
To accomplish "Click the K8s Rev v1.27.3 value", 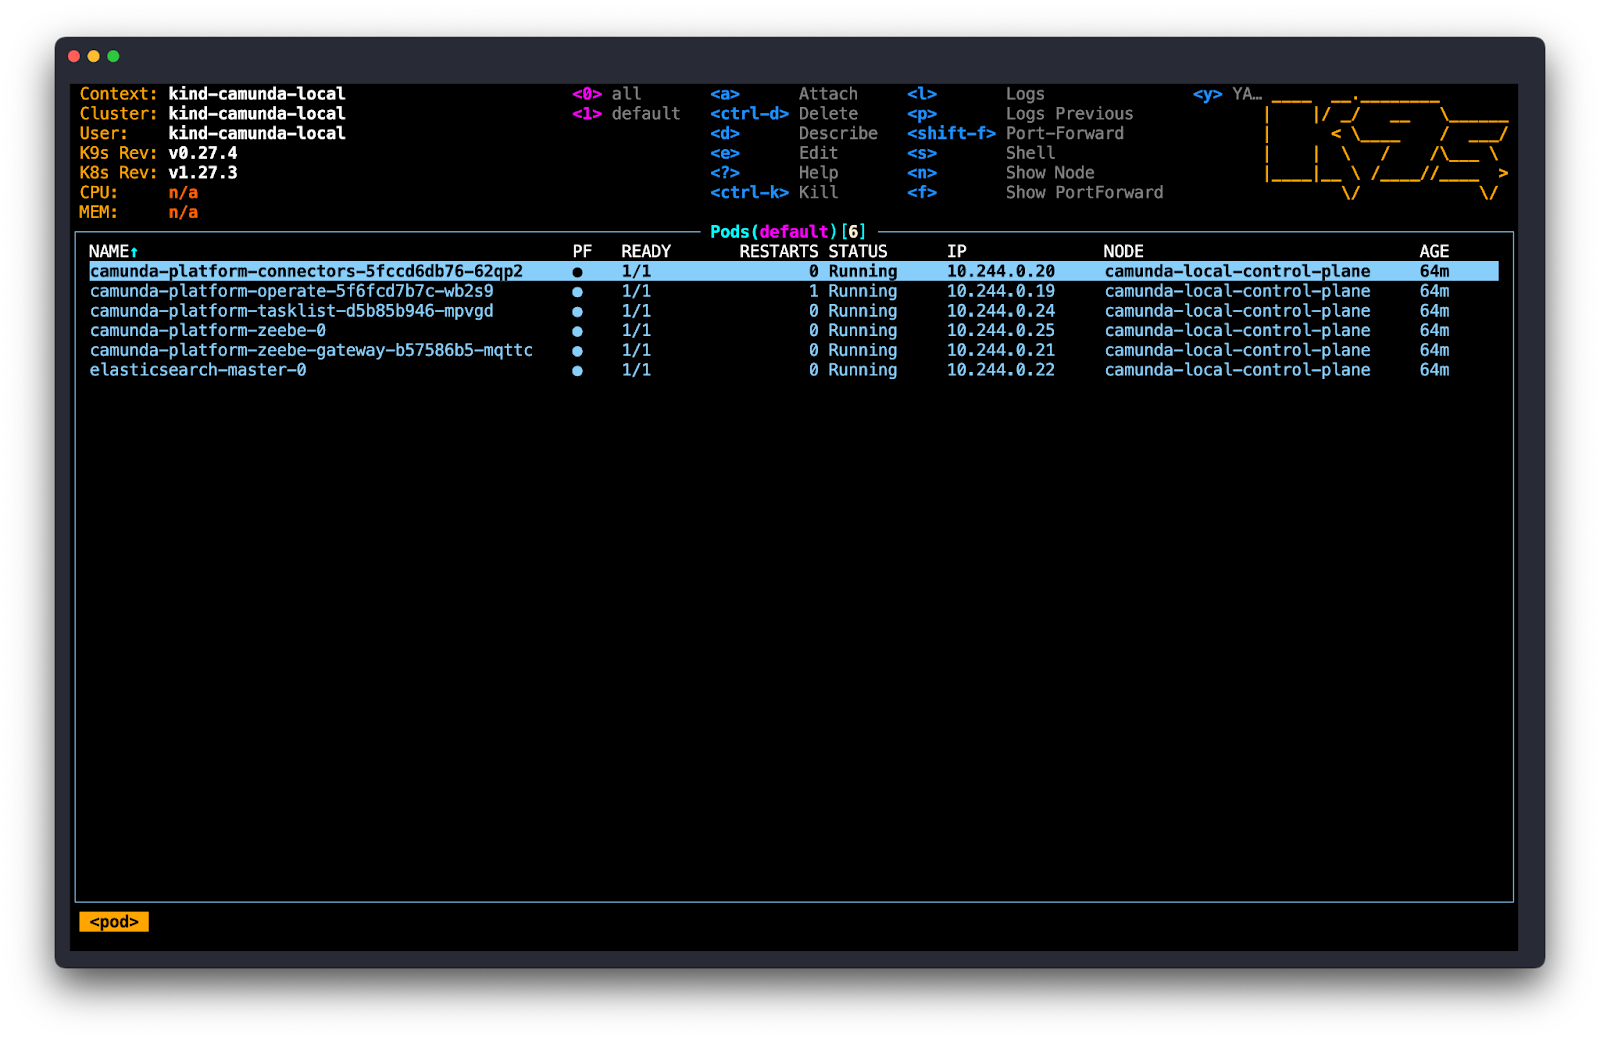I will [x=203, y=173].
